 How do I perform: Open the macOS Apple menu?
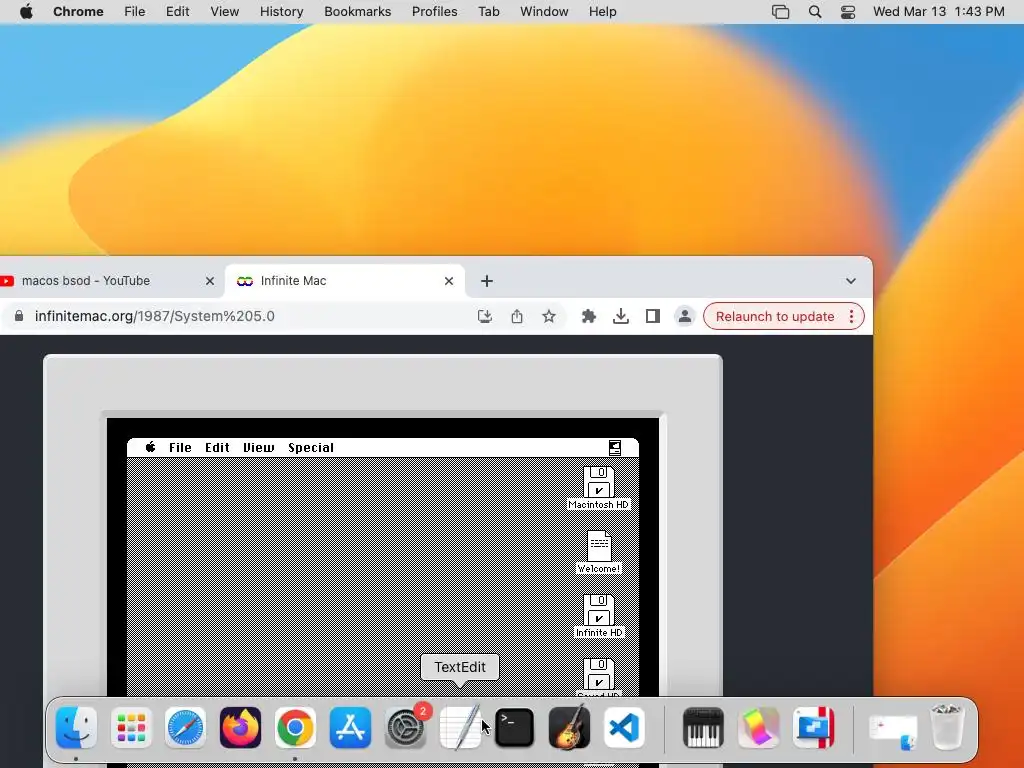tap(26, 12)
